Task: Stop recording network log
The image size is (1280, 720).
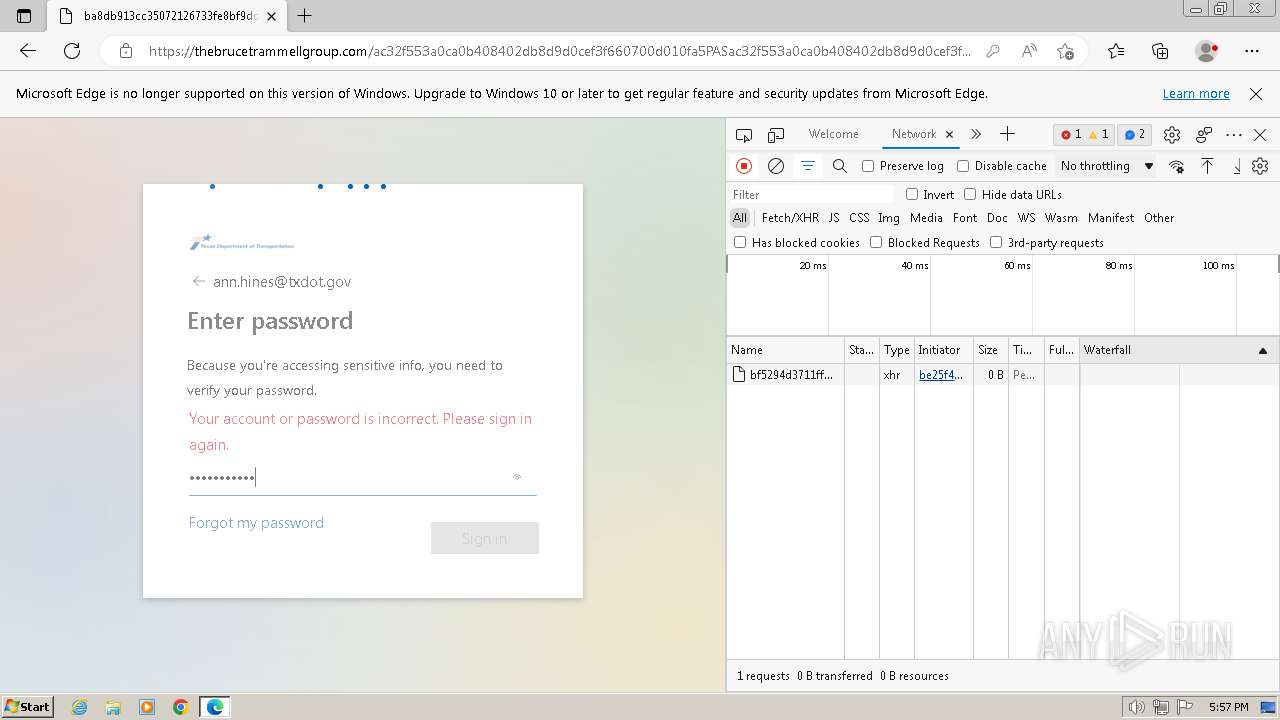Action: (x=744, y=166)
